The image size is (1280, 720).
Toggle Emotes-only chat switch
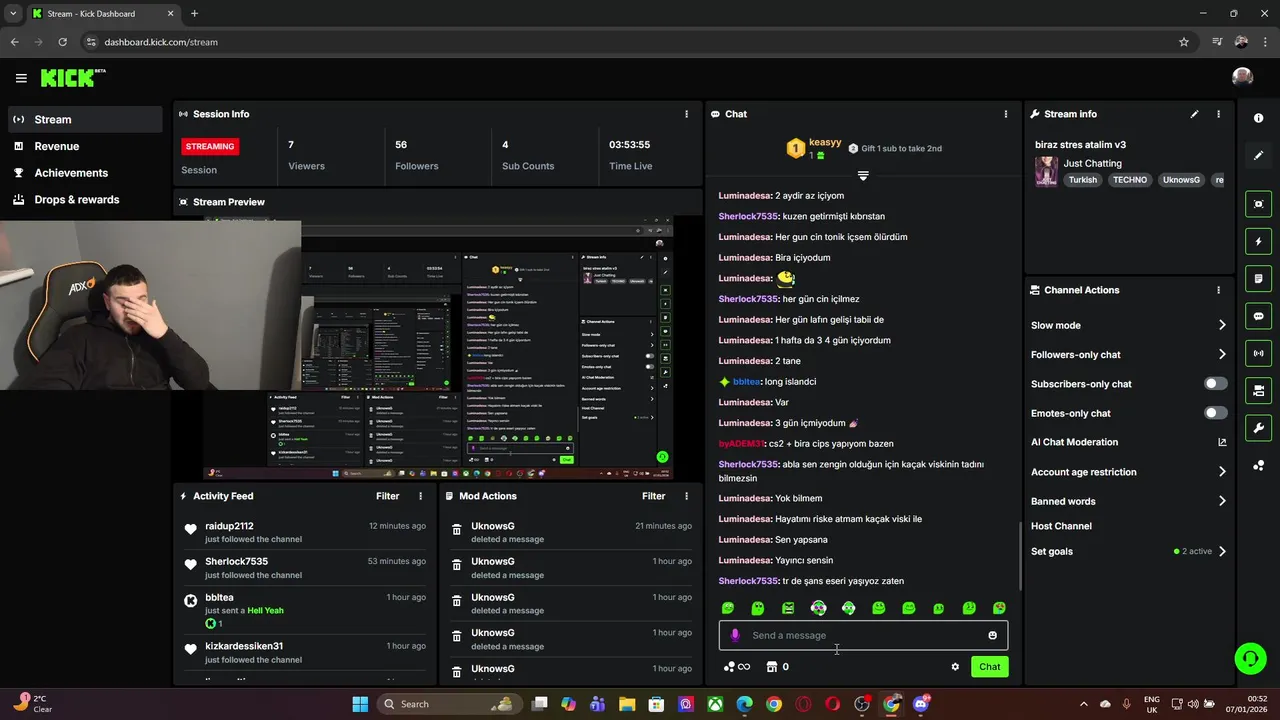pos(1216,413)
